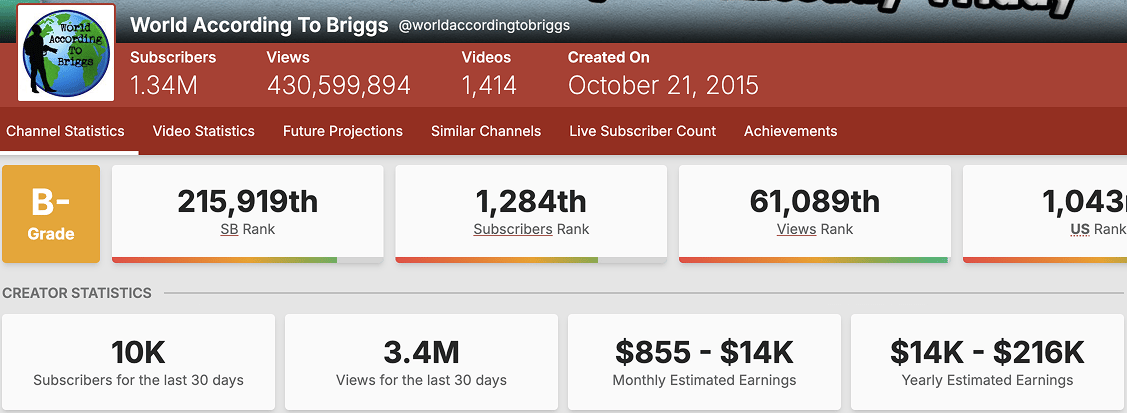This screenshot has height=413, width=1127.
Task: Click the Subscribers Rank gradient progress bar
Action: (531, 260)
